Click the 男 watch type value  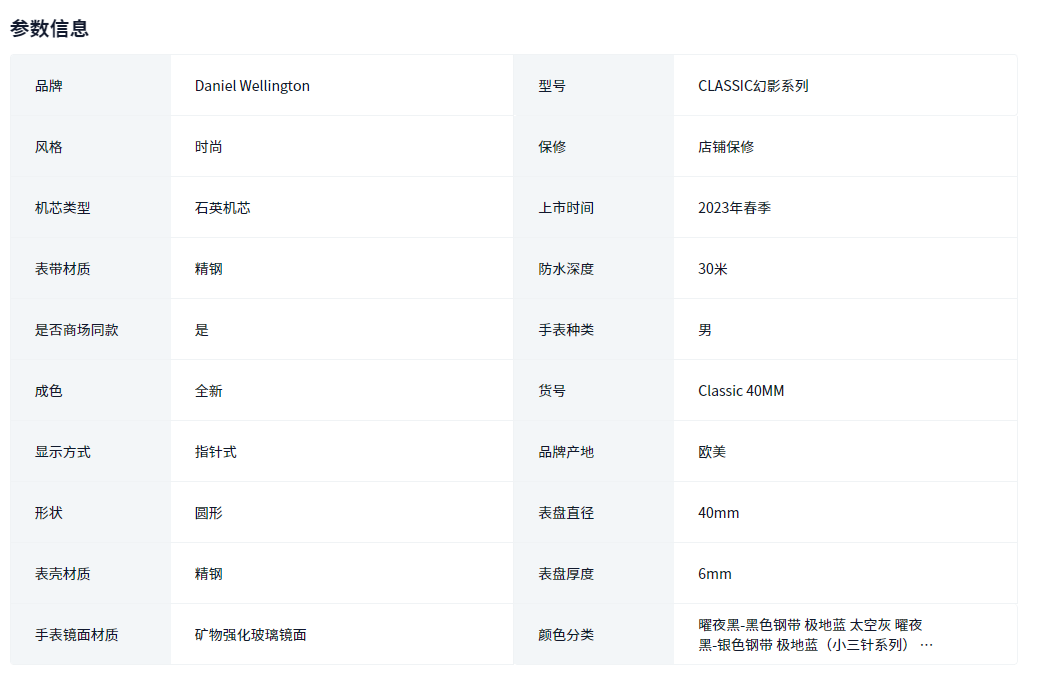(705, 330)
